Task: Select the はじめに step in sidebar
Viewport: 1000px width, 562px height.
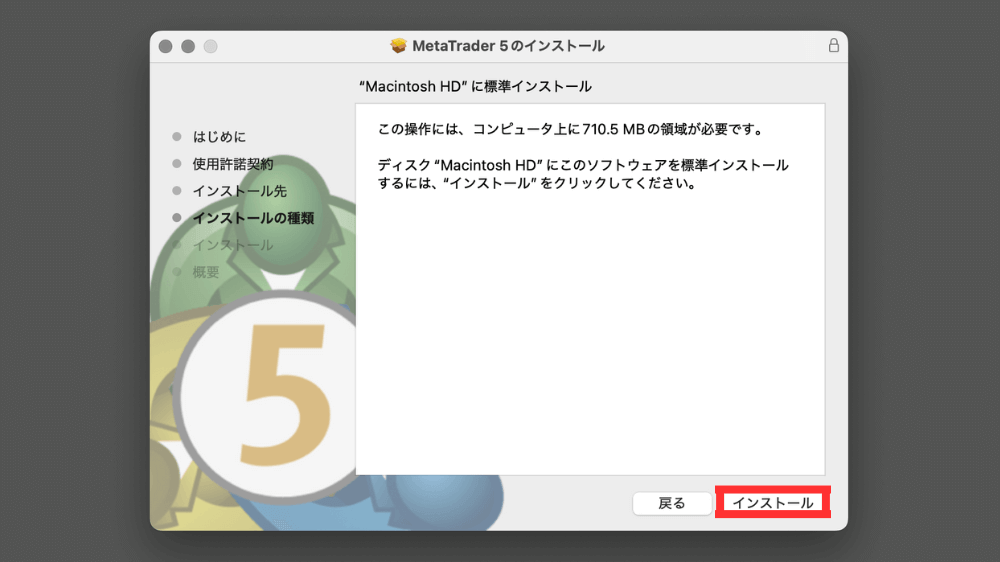Action: click(219, 137)
